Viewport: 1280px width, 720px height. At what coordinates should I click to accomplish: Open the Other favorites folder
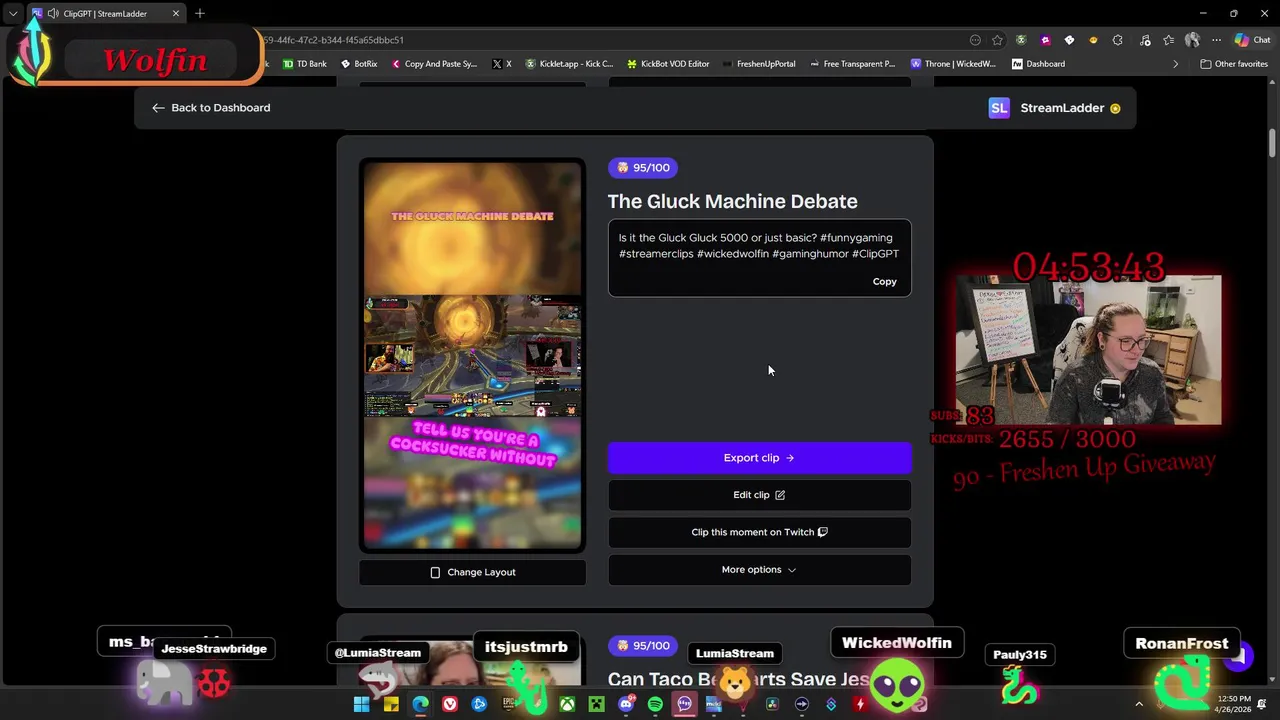[1234, 64]
